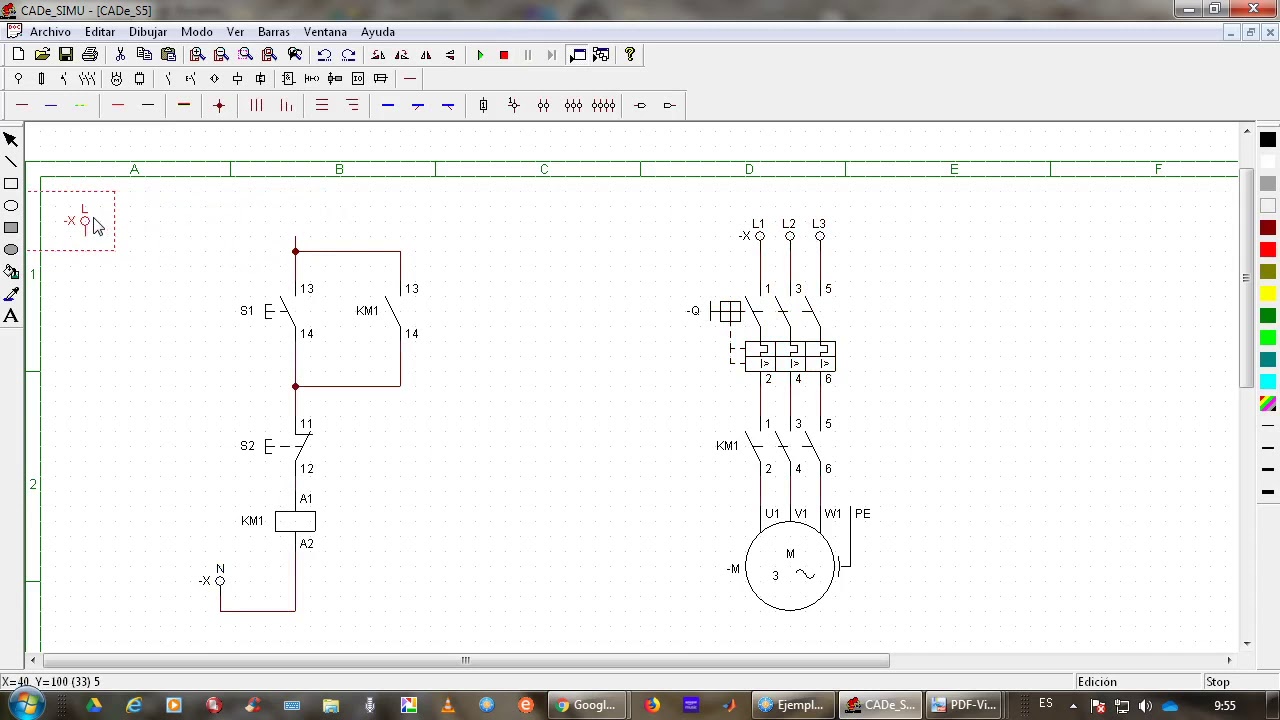Open the Editar menu
The height and width of the screenshot is (720, 1280).
click(100, 32)
